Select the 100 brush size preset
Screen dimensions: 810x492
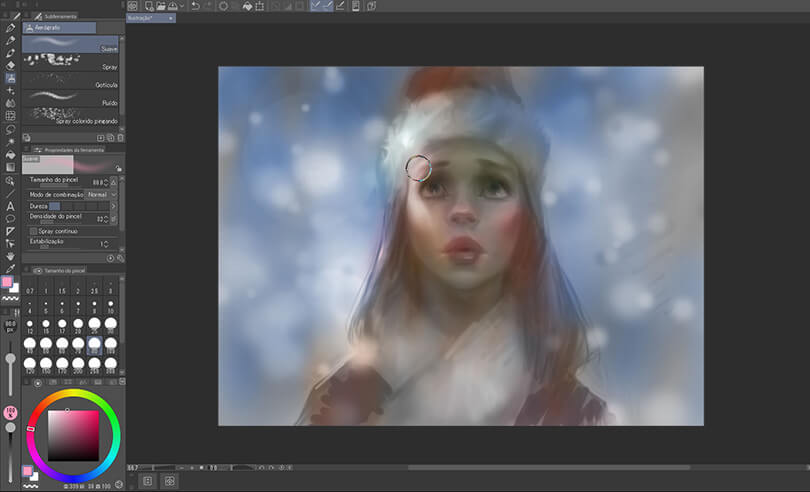click(111, 344)
